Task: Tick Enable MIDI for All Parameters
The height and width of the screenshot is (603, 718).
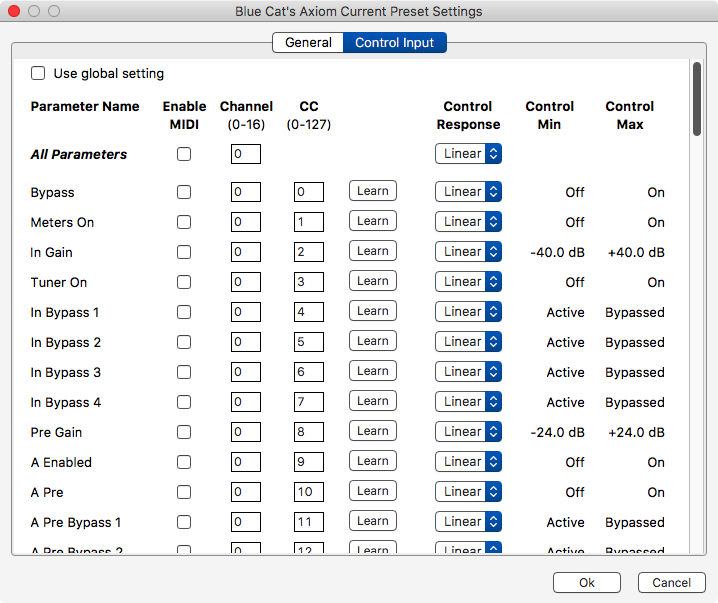Action: point(184,154)
